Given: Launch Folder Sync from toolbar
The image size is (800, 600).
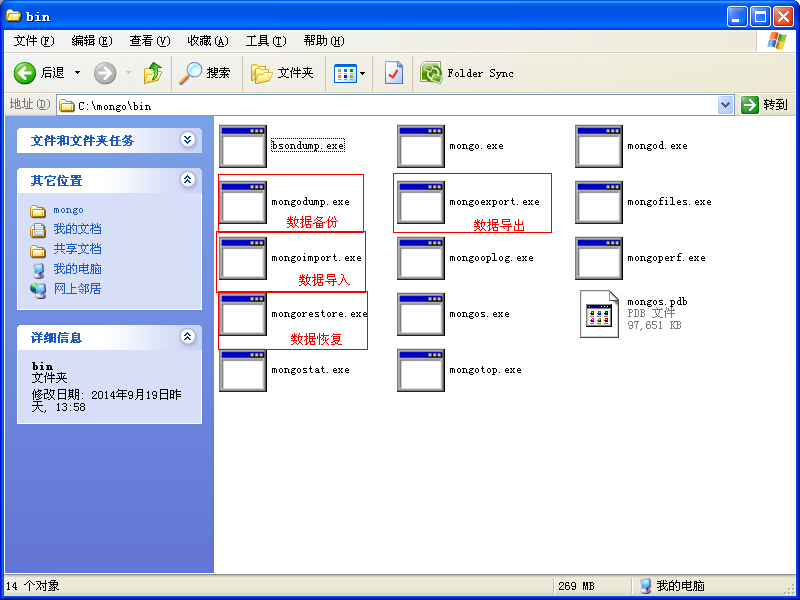Looking at the screenshot, I should pos(466,73).
